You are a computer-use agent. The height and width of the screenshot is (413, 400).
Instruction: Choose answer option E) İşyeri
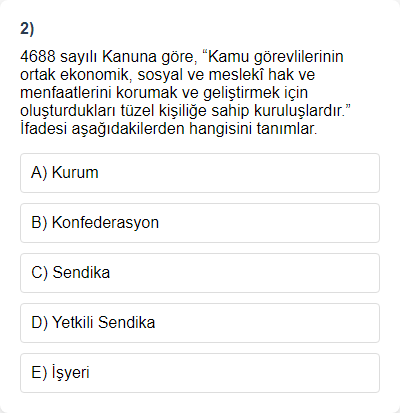pyautogui.click(x=200, y=373)
